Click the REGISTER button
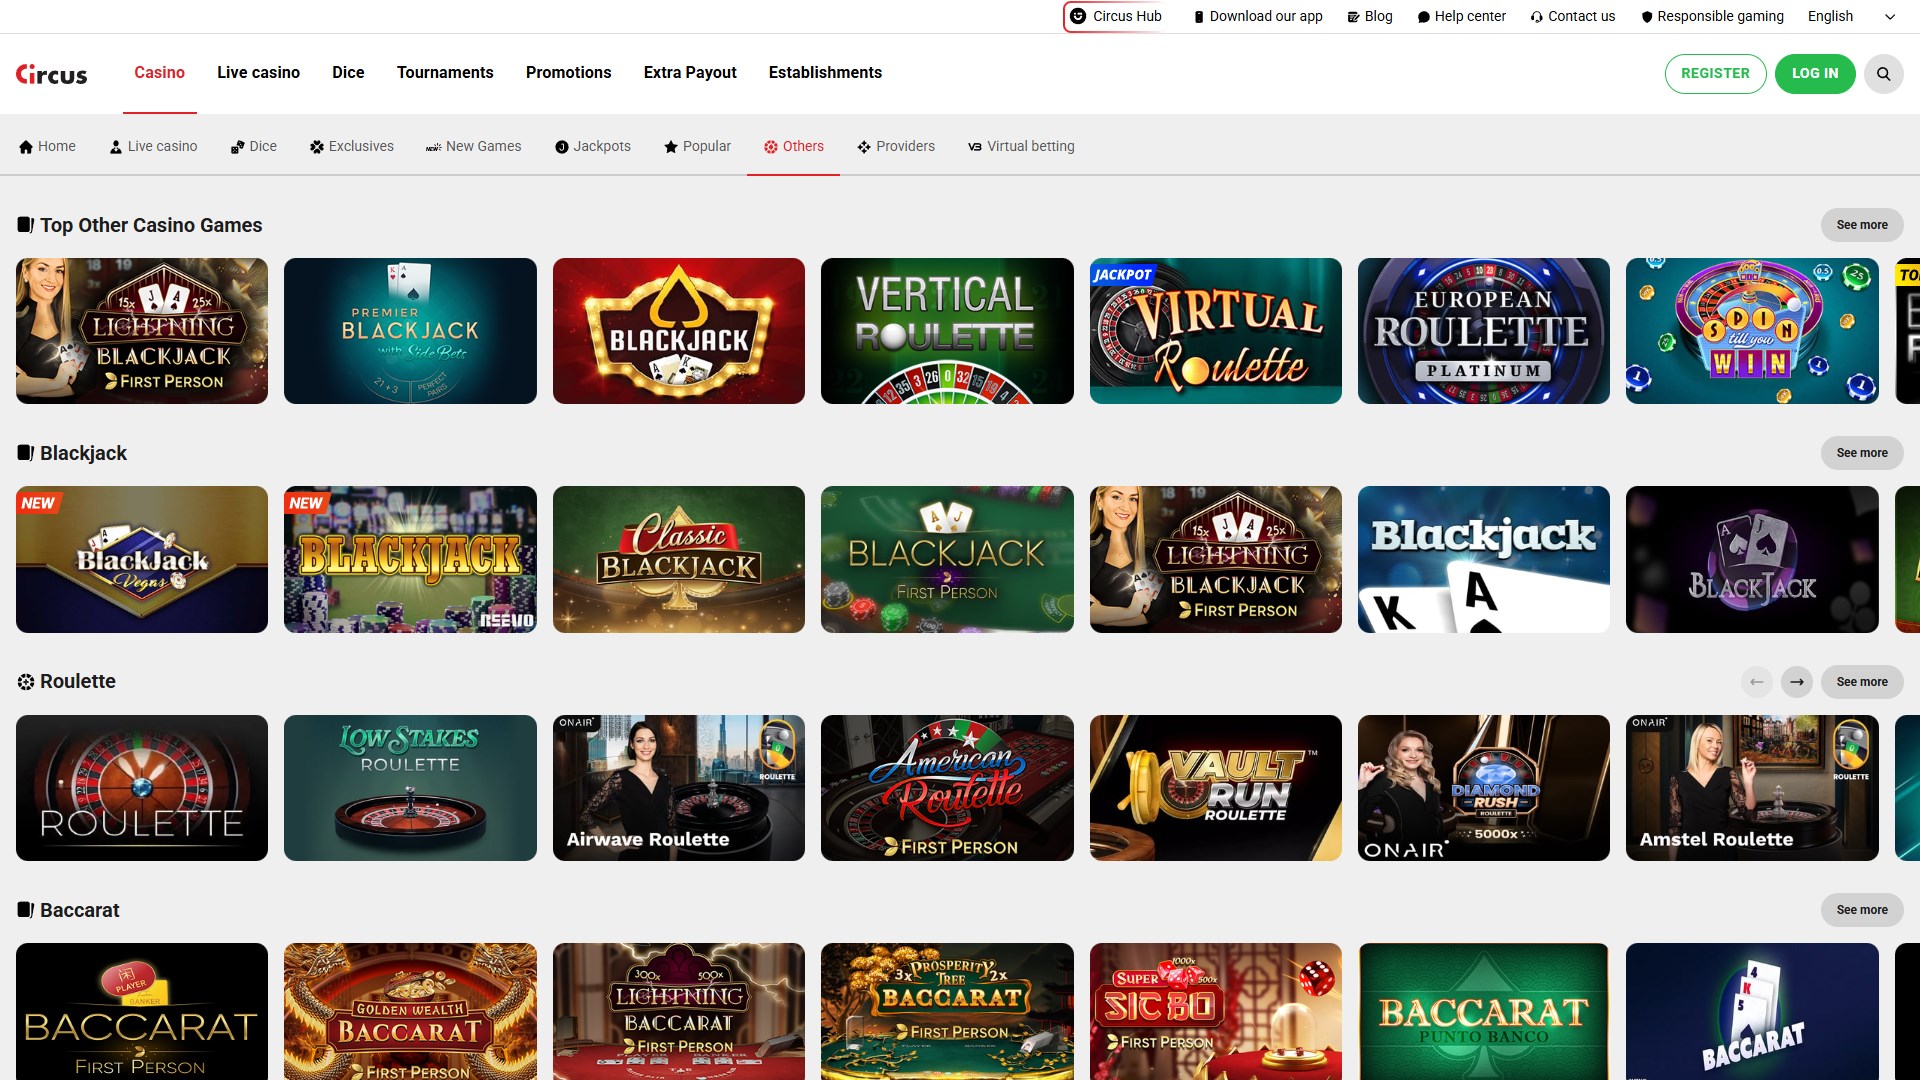Screen dimensions: 1920x1080 point(1715,74)
